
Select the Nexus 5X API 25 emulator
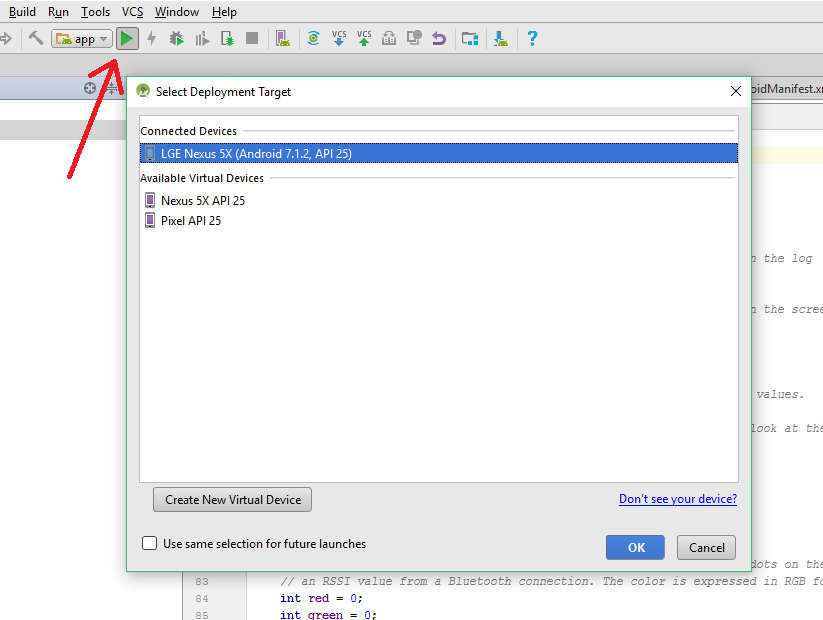[x=204, y=199]
